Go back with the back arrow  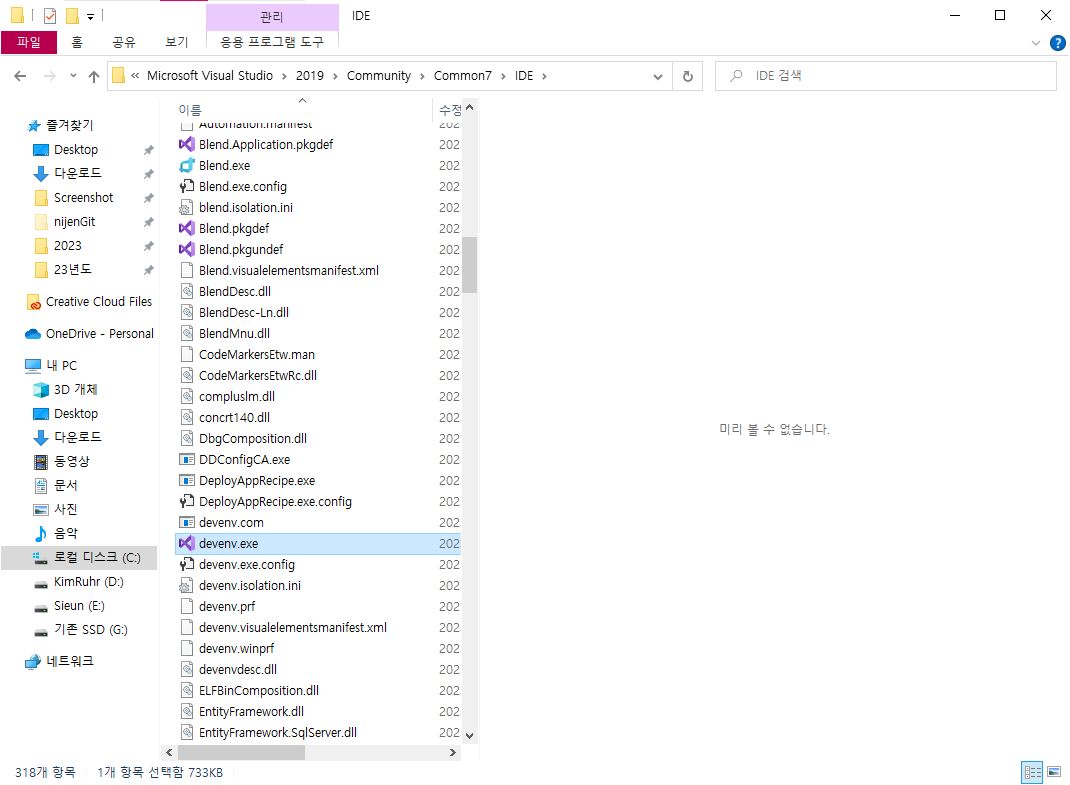tap(20, 76)
